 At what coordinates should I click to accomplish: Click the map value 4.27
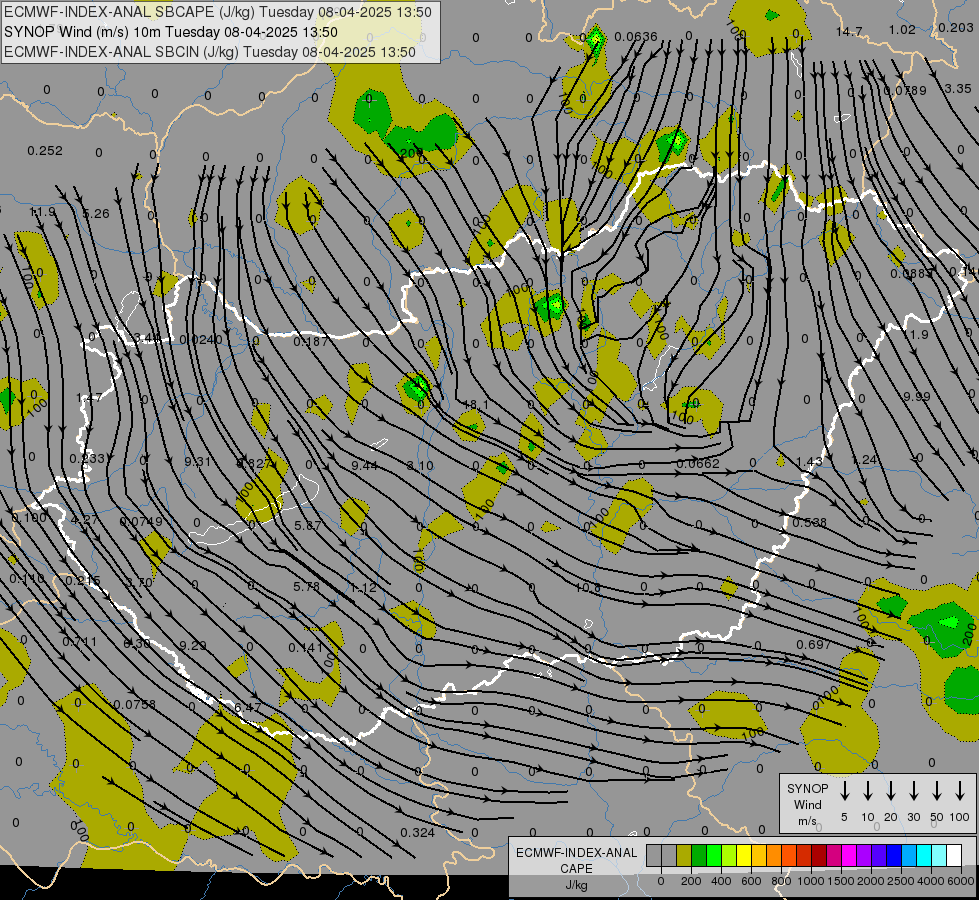(x=84, y=520)
